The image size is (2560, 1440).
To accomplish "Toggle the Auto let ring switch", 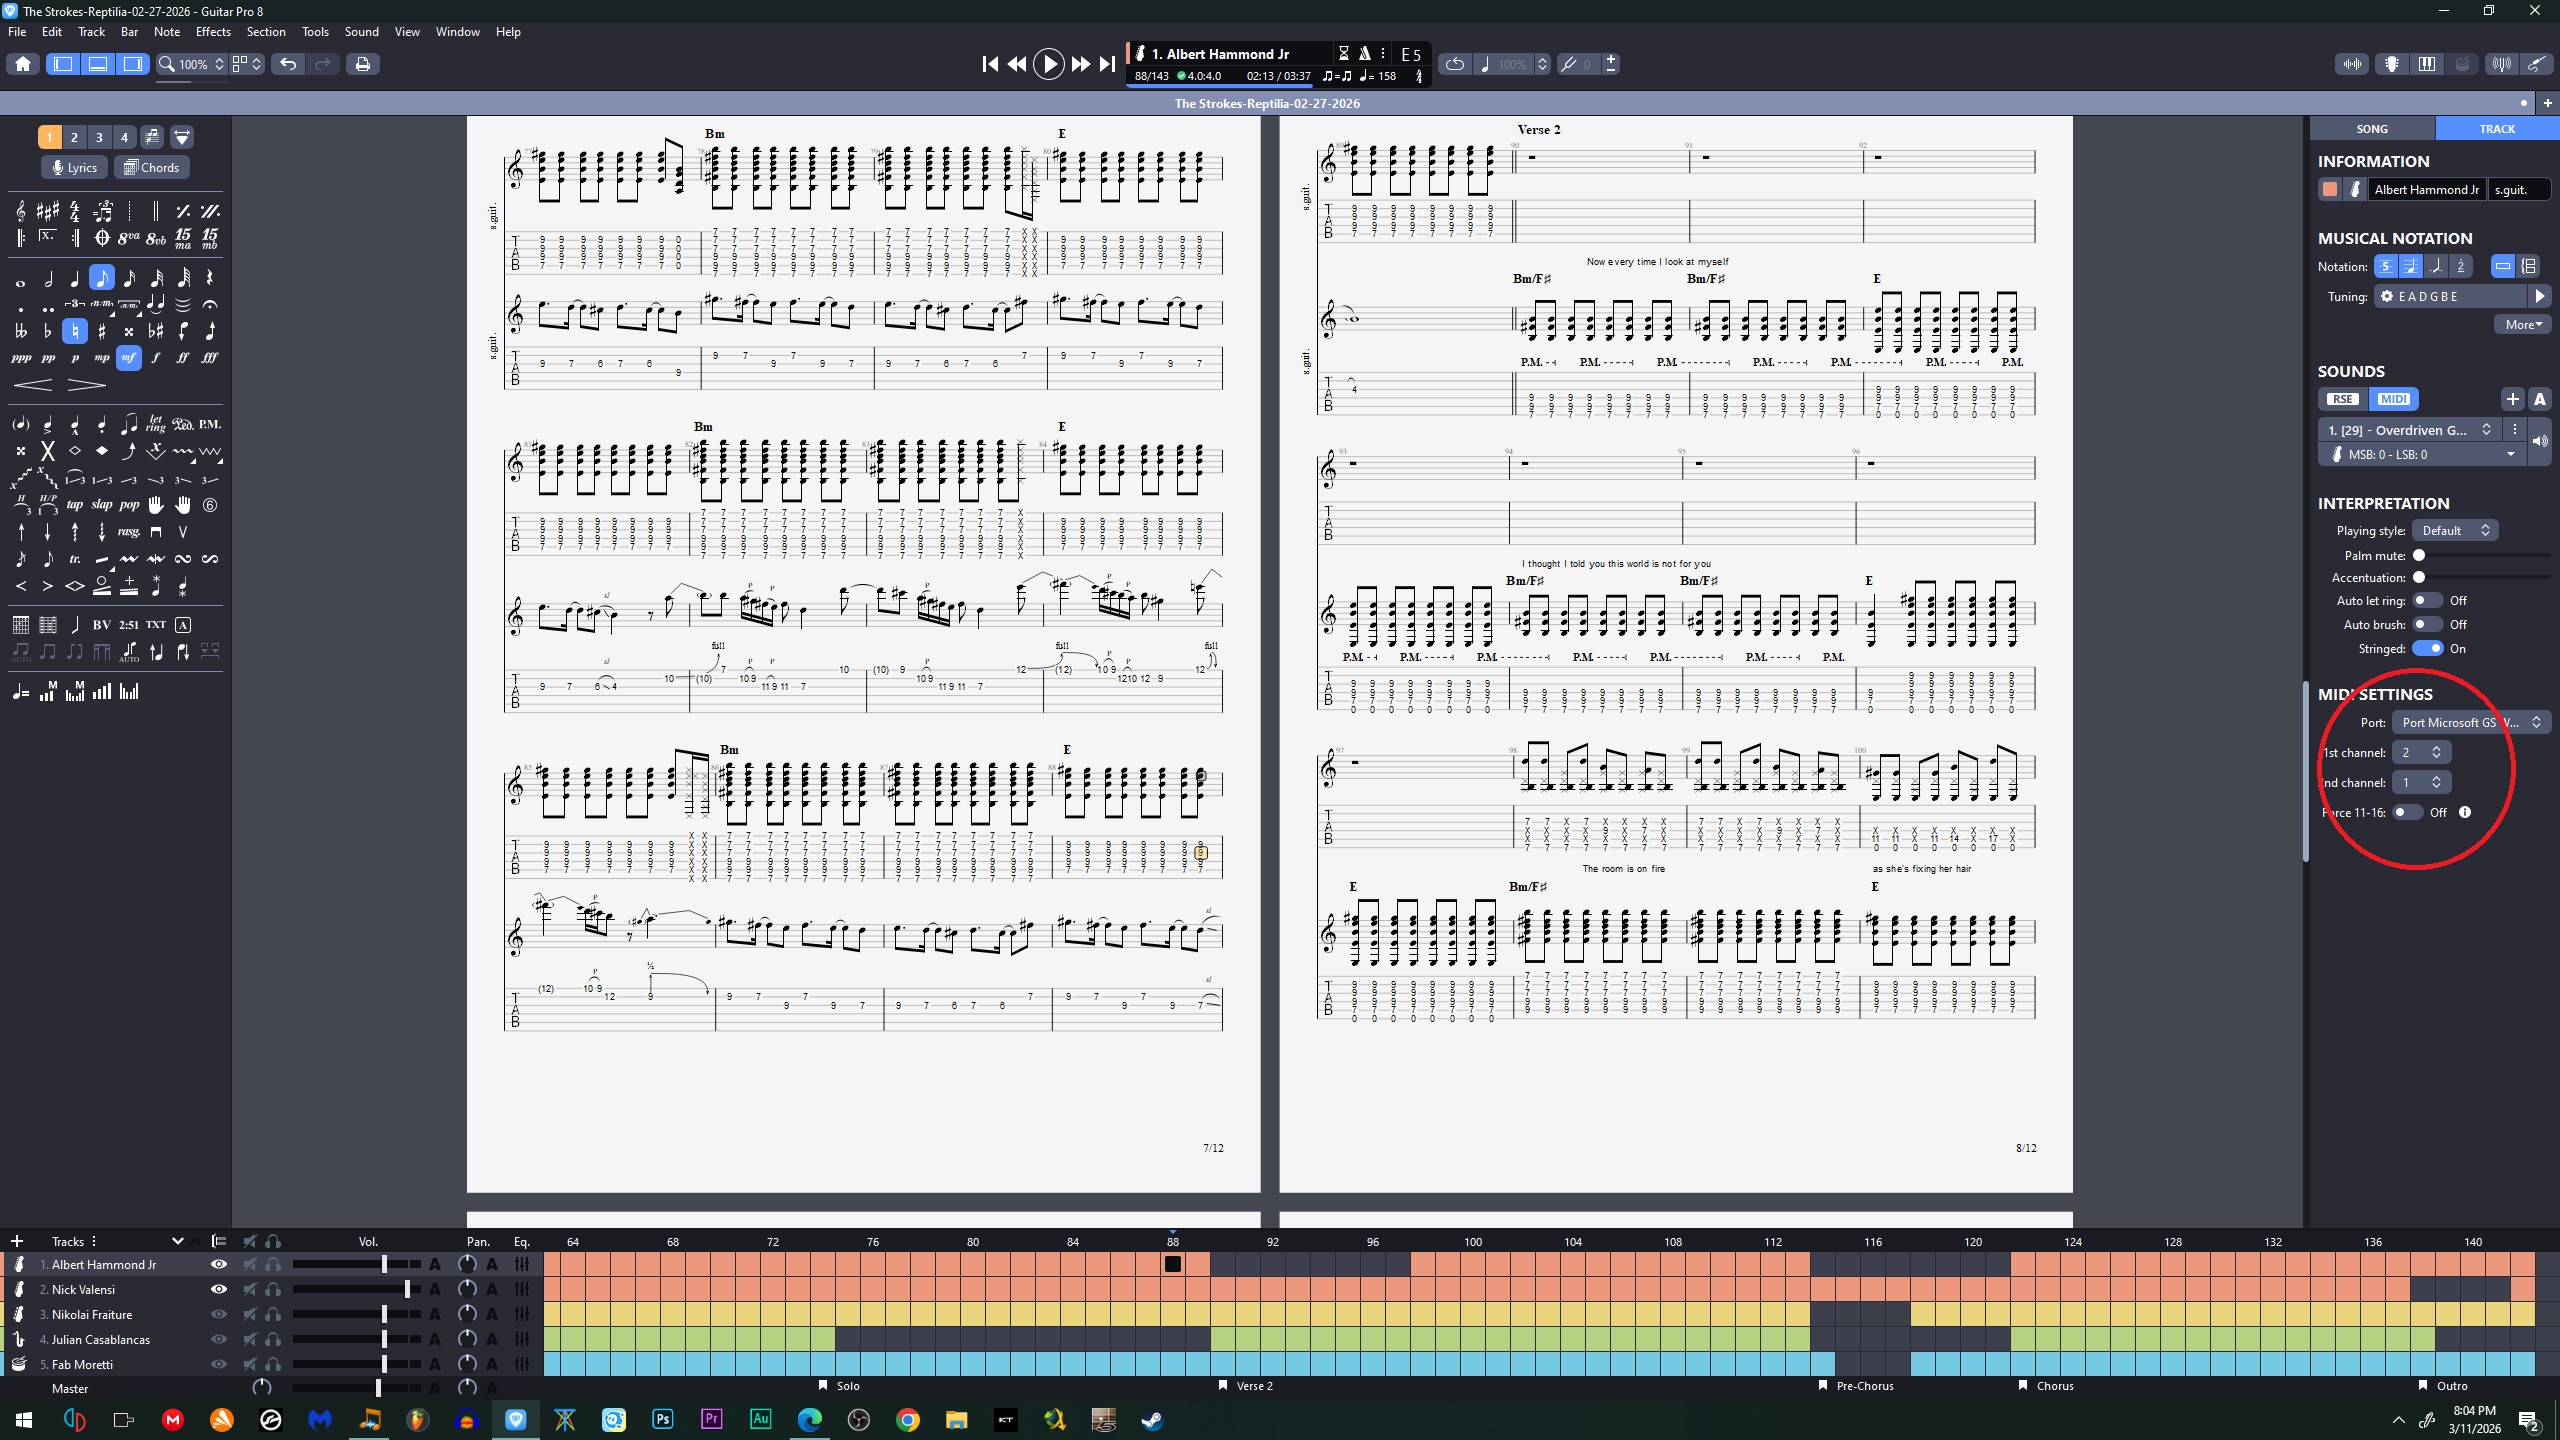I will point(2427,601).
